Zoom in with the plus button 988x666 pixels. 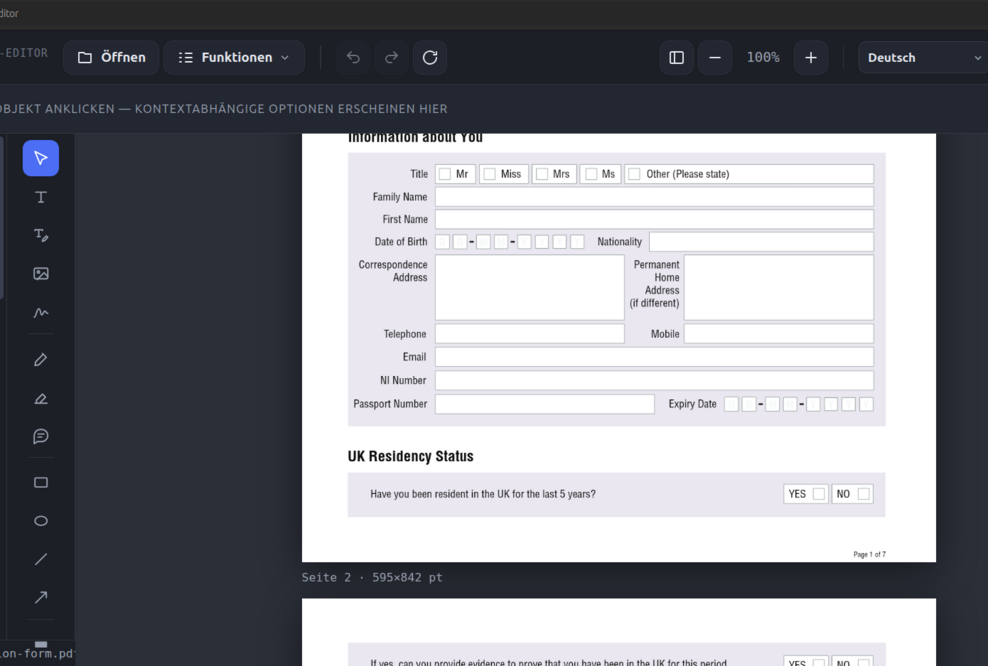811,57
